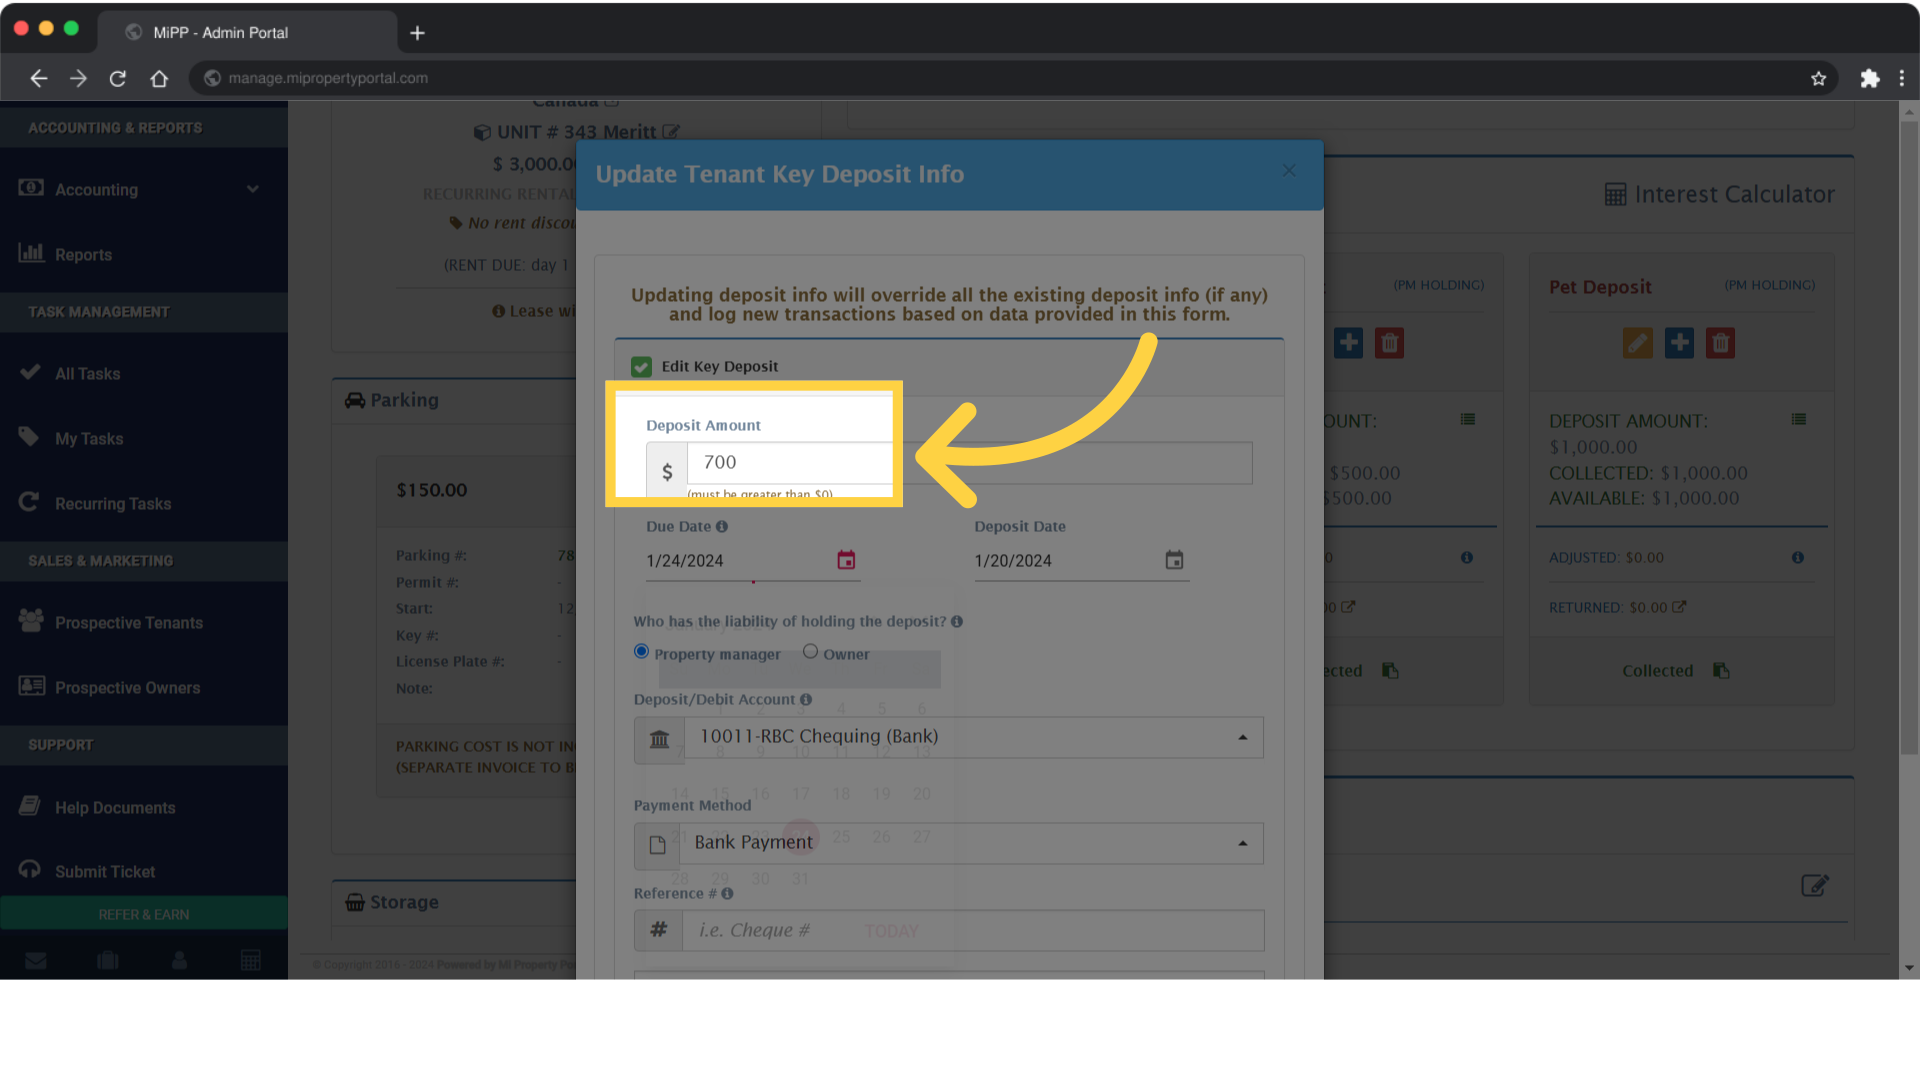Edit the Unit # 343 Meritt pencil icon
This screenshot has width=1920, height=1080.
click(x=670, y=132)
